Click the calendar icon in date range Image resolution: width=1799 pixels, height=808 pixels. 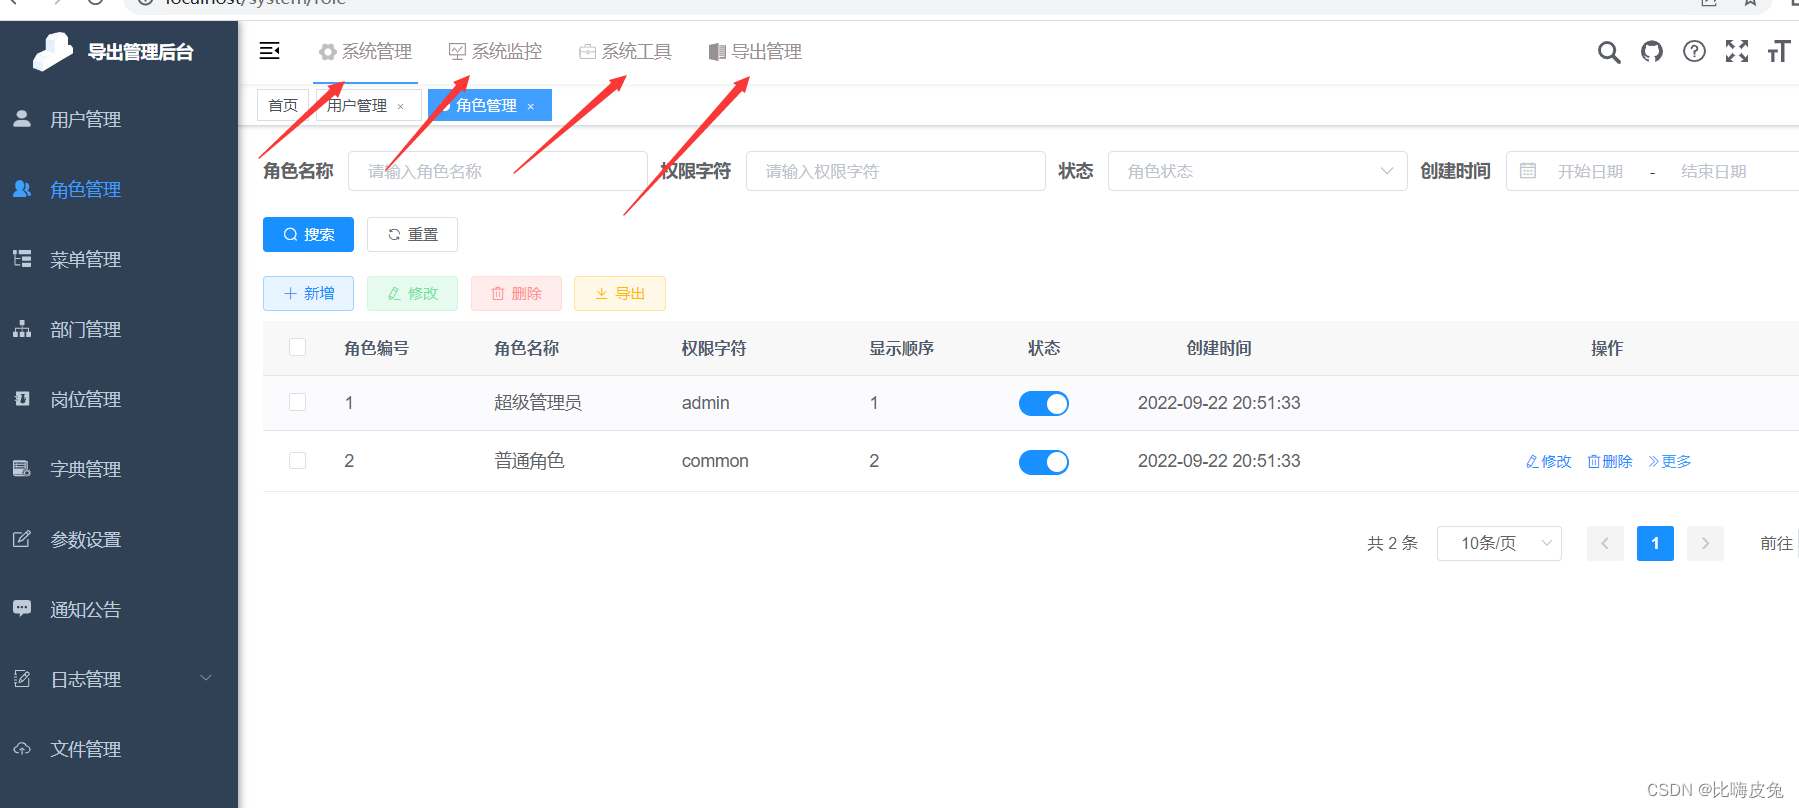pyautogui.click(x=1528, y=171)
